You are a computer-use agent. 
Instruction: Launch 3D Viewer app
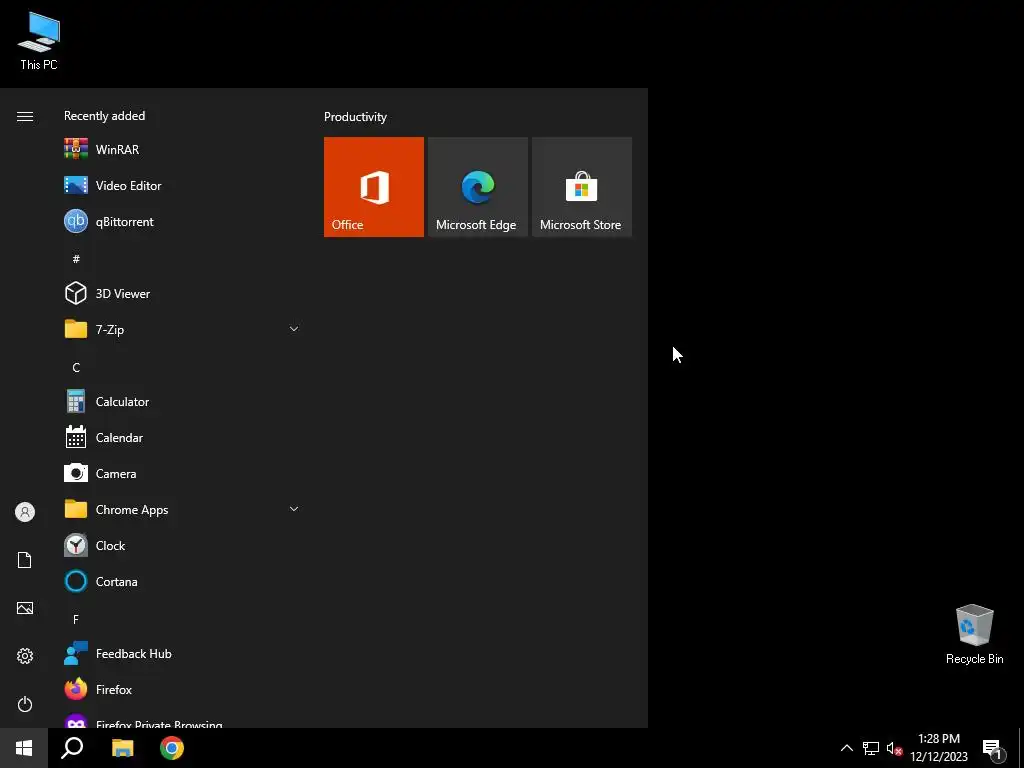tap(182, 293)
